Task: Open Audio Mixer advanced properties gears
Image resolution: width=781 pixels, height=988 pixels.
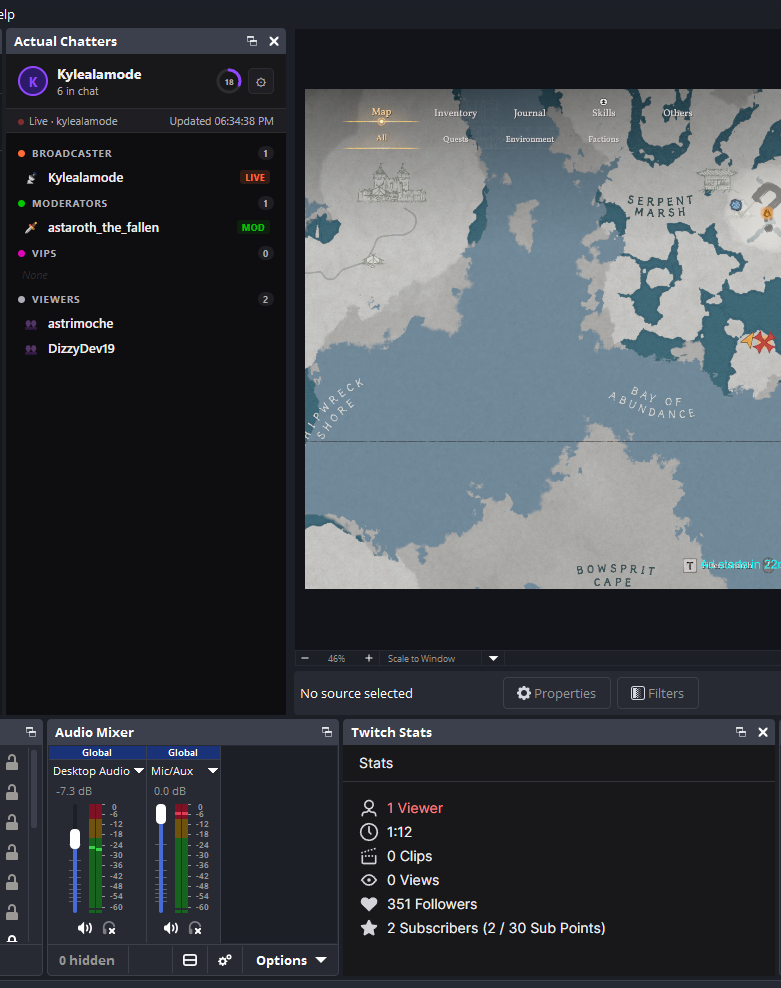Action: (224, 960)
